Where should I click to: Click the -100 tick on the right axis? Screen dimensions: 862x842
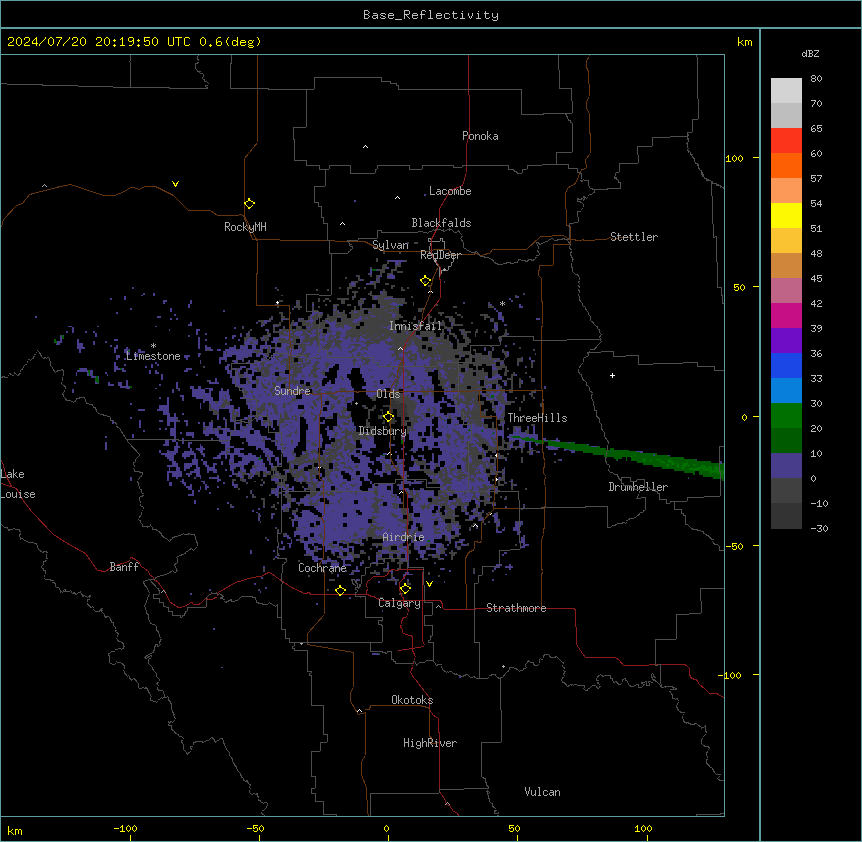[x=731, y=675]
